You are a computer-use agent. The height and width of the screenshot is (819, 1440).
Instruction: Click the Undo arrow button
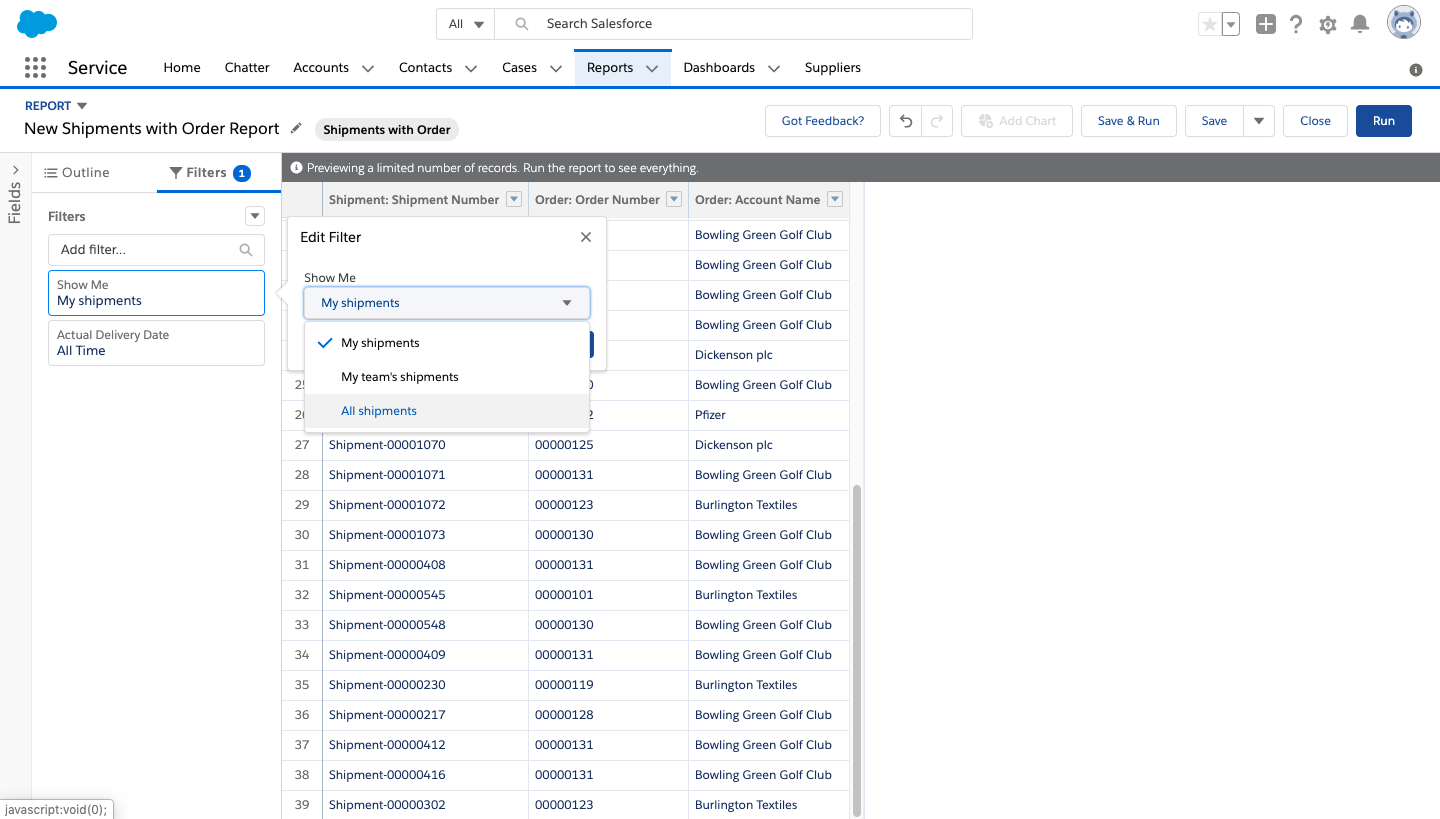point(906,121)
